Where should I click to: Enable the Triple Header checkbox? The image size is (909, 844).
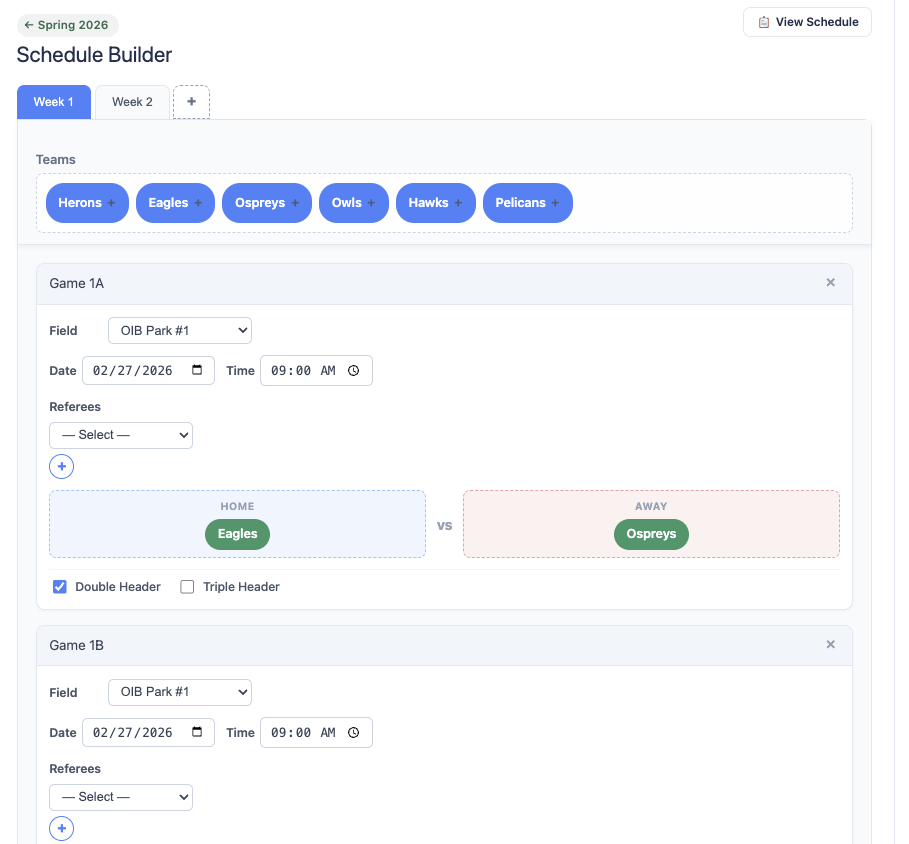point(187,587)
